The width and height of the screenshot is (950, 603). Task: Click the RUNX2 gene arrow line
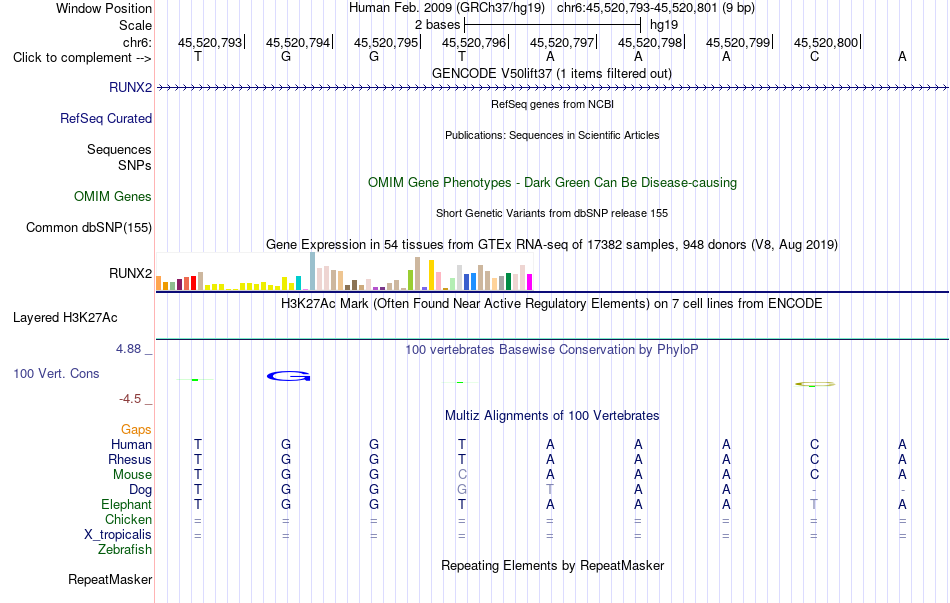coord(552,88)
